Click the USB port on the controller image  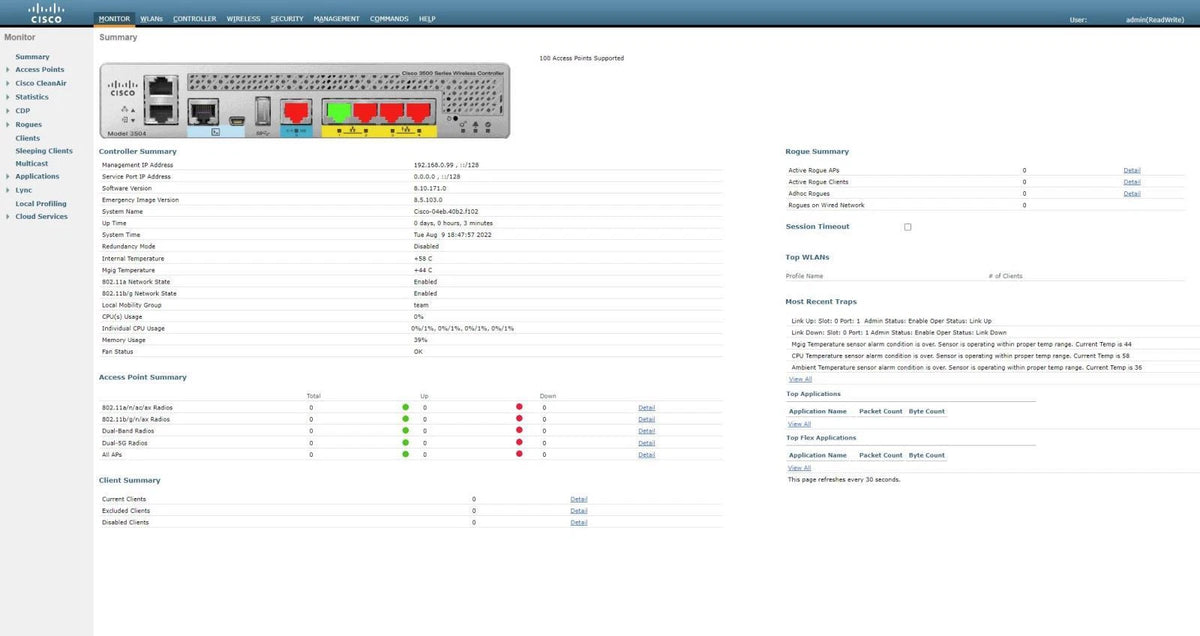click(263, 112)
